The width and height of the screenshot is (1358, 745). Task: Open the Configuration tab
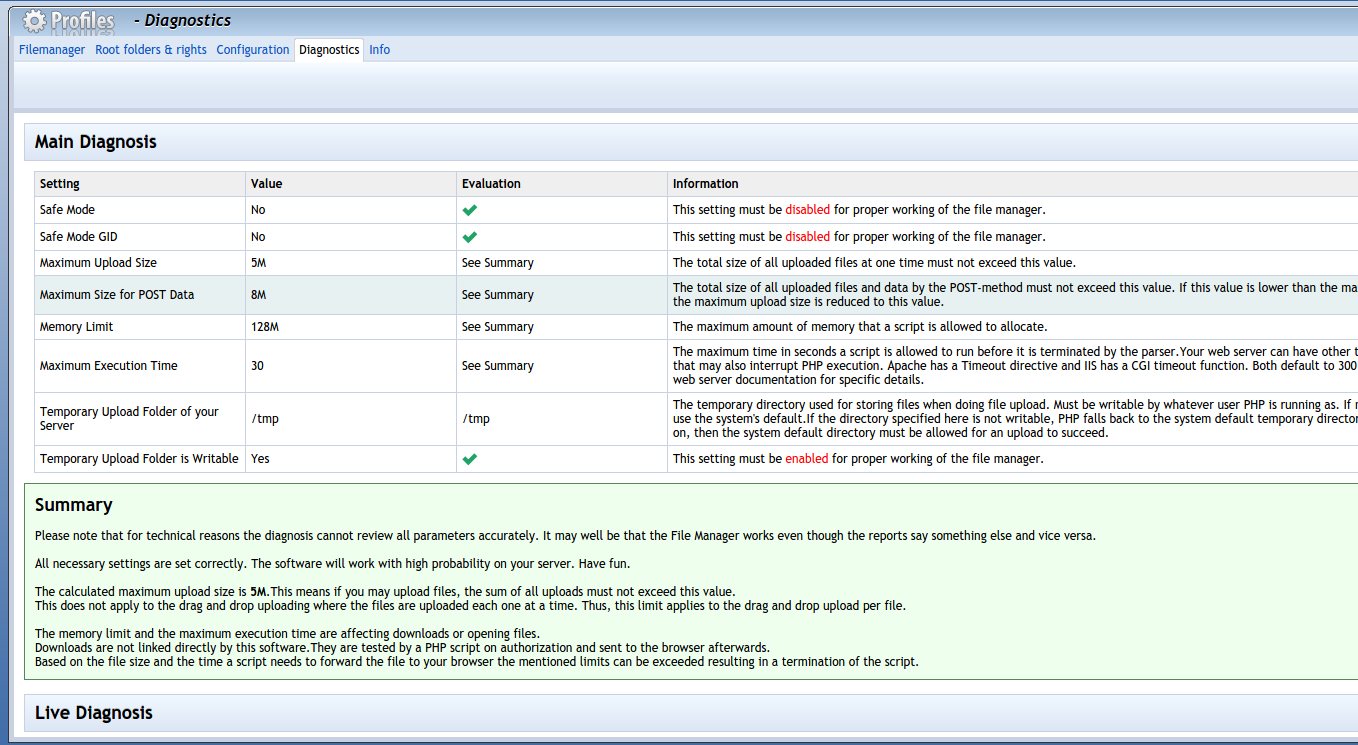(x=253, y=50)
